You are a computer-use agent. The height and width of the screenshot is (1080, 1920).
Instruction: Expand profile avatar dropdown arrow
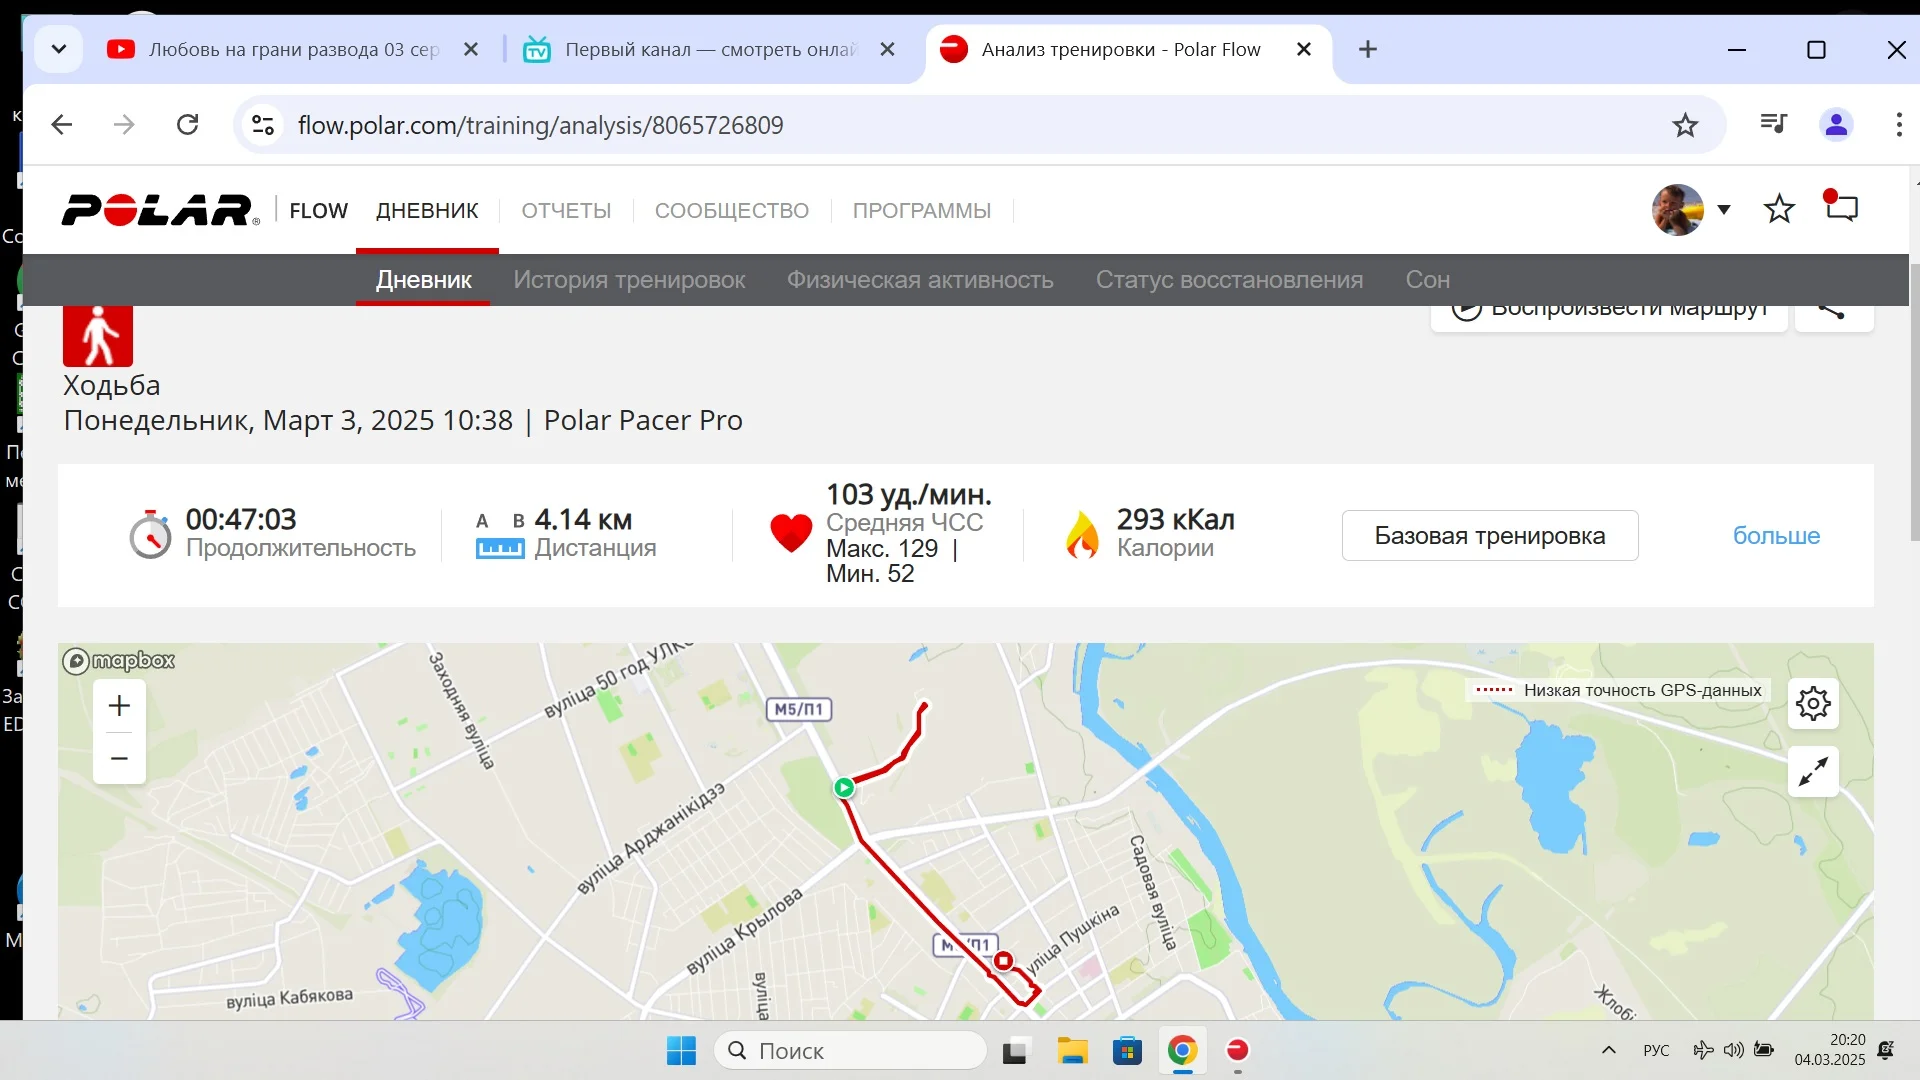1724,209
